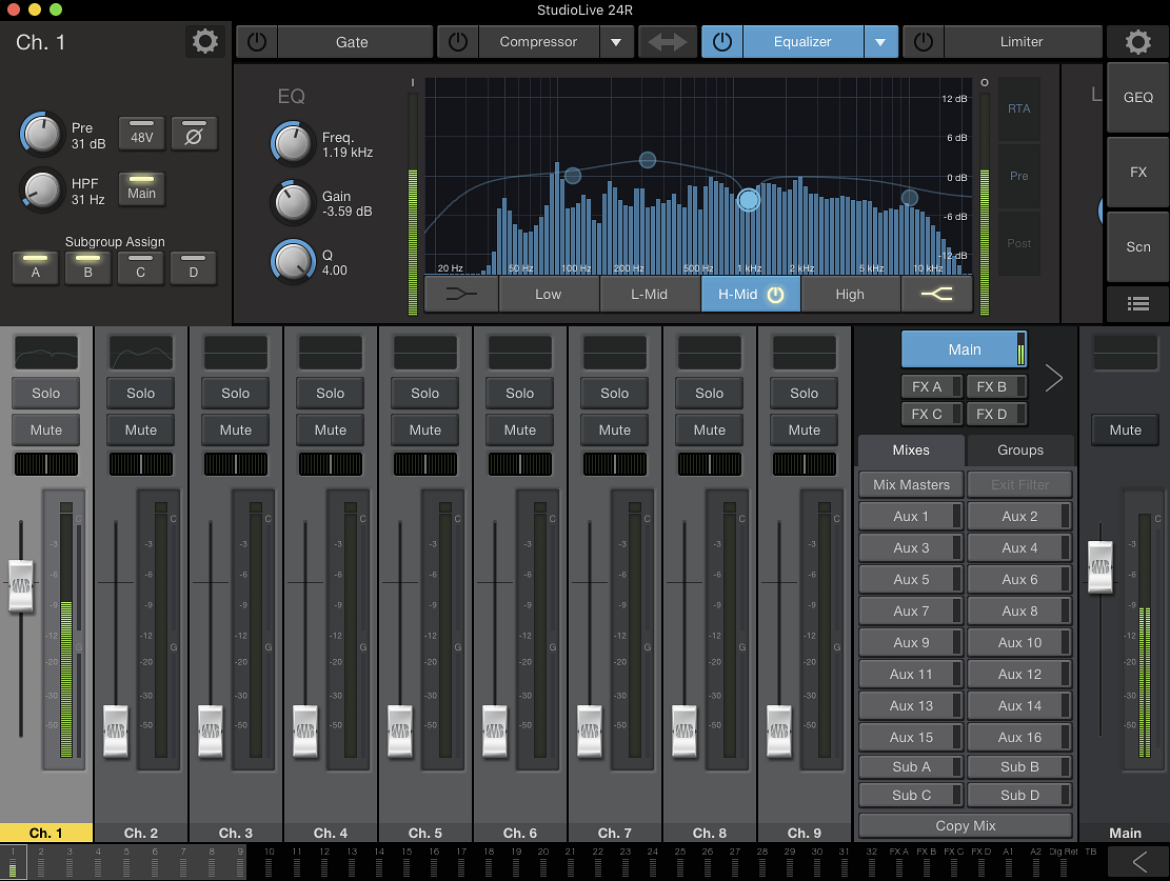Click the swap compressor/EQ order arrows
This screenshot has width=1170, height=881.
[x=667, y=42]
